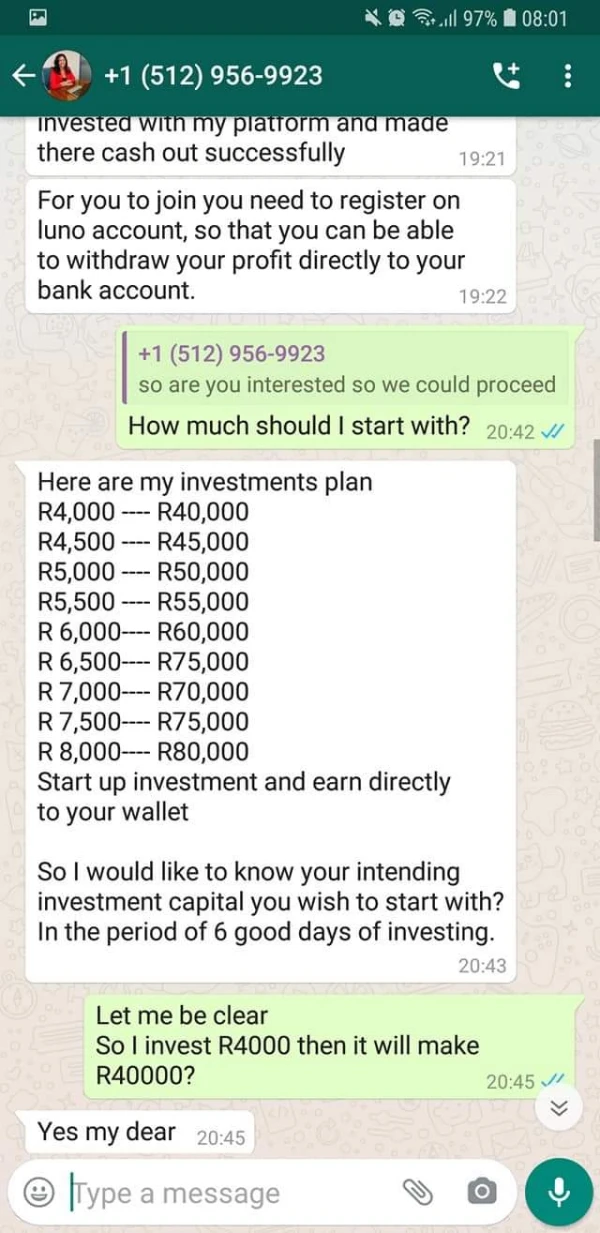The height and width of the screenshot is (1233, 600).
Task: Tap the image notification icon in status bar
Action: click(39, 17)
